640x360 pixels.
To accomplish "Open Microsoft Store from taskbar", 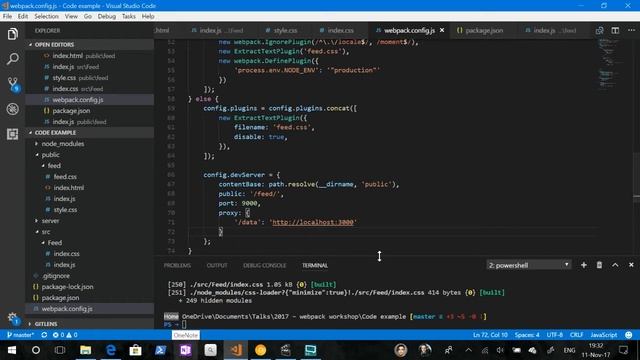I will pos(136,350).
